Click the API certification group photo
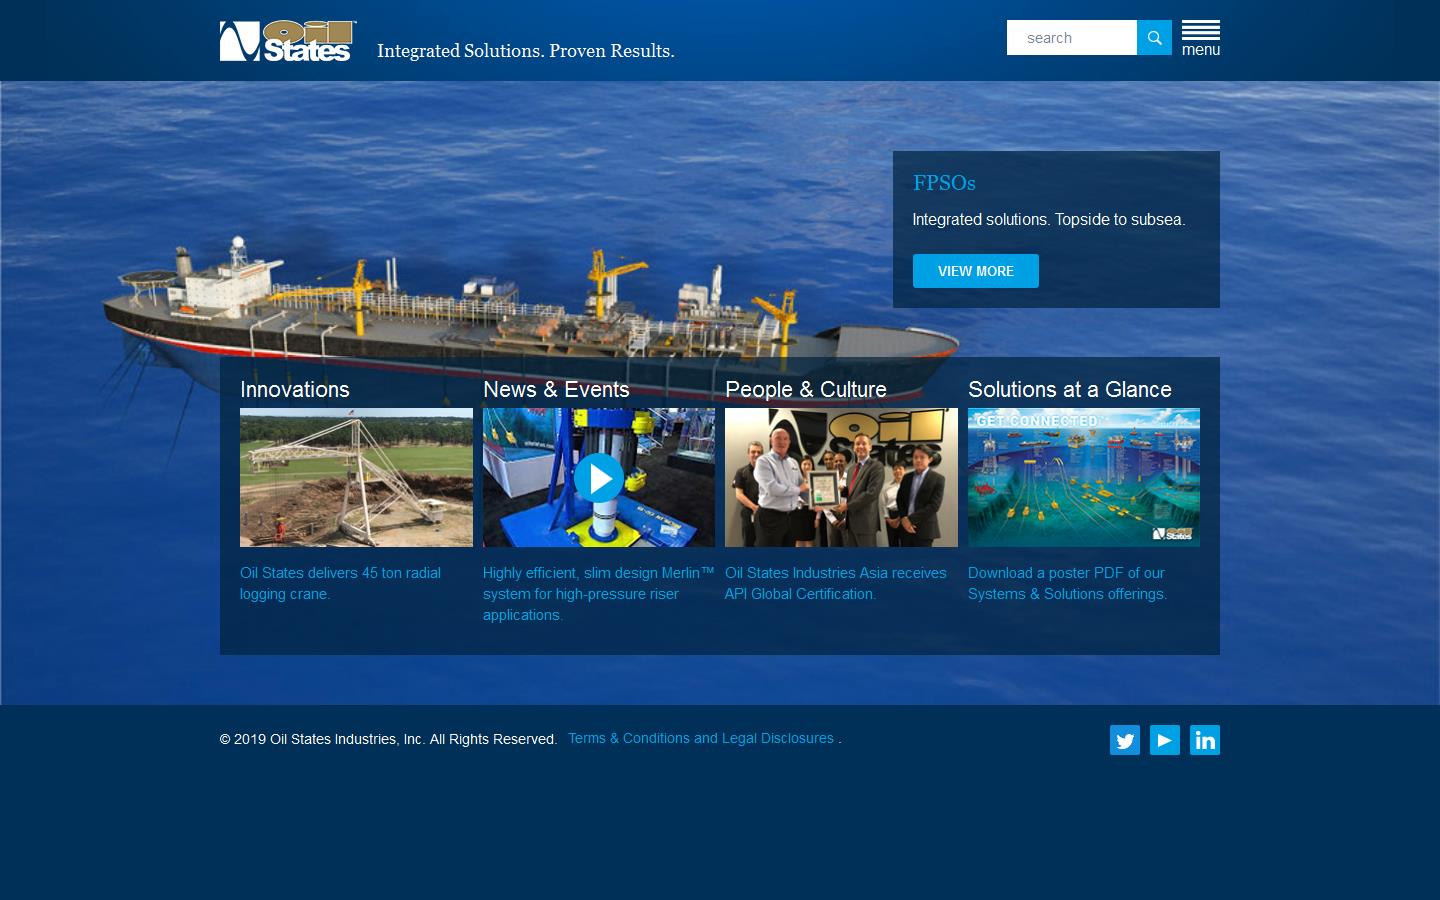 pos(841,477)
